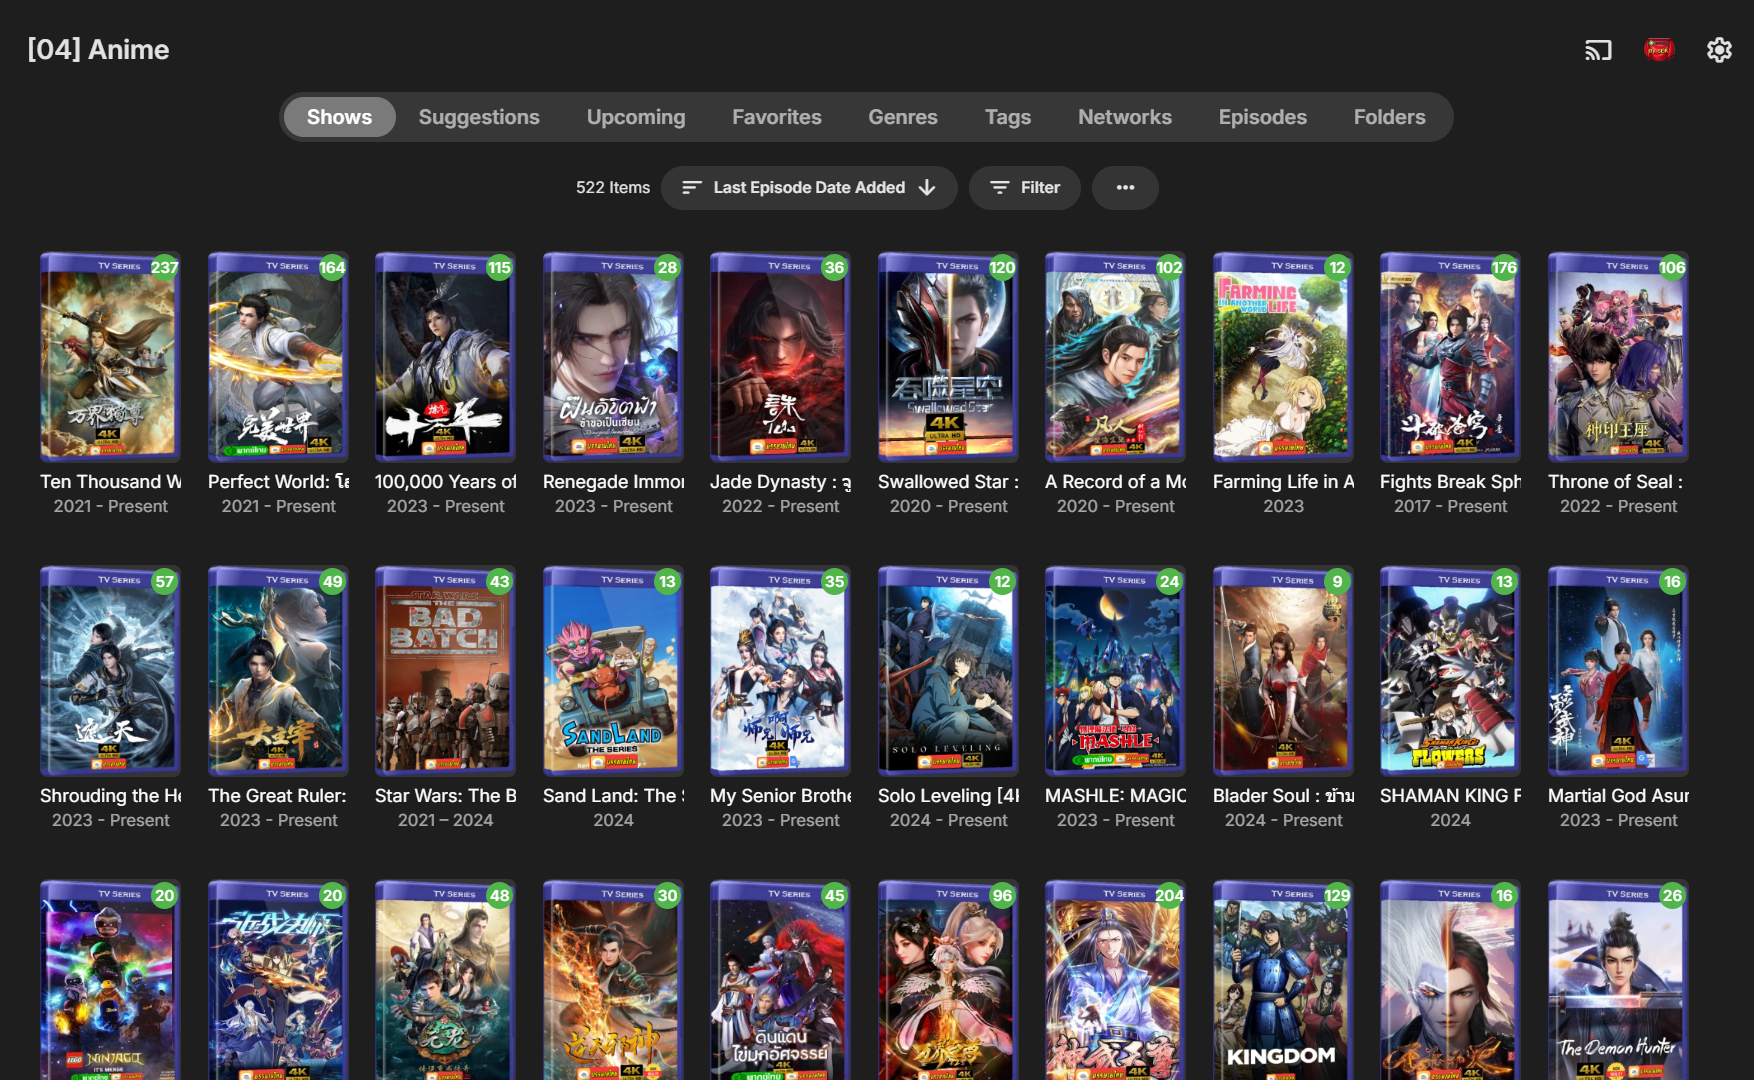Image resolution: width=1754 pixels, height=1080 pixels.
Task: Click the "SHAMAN KING F" title link
Action: (x=1450, y=796)
